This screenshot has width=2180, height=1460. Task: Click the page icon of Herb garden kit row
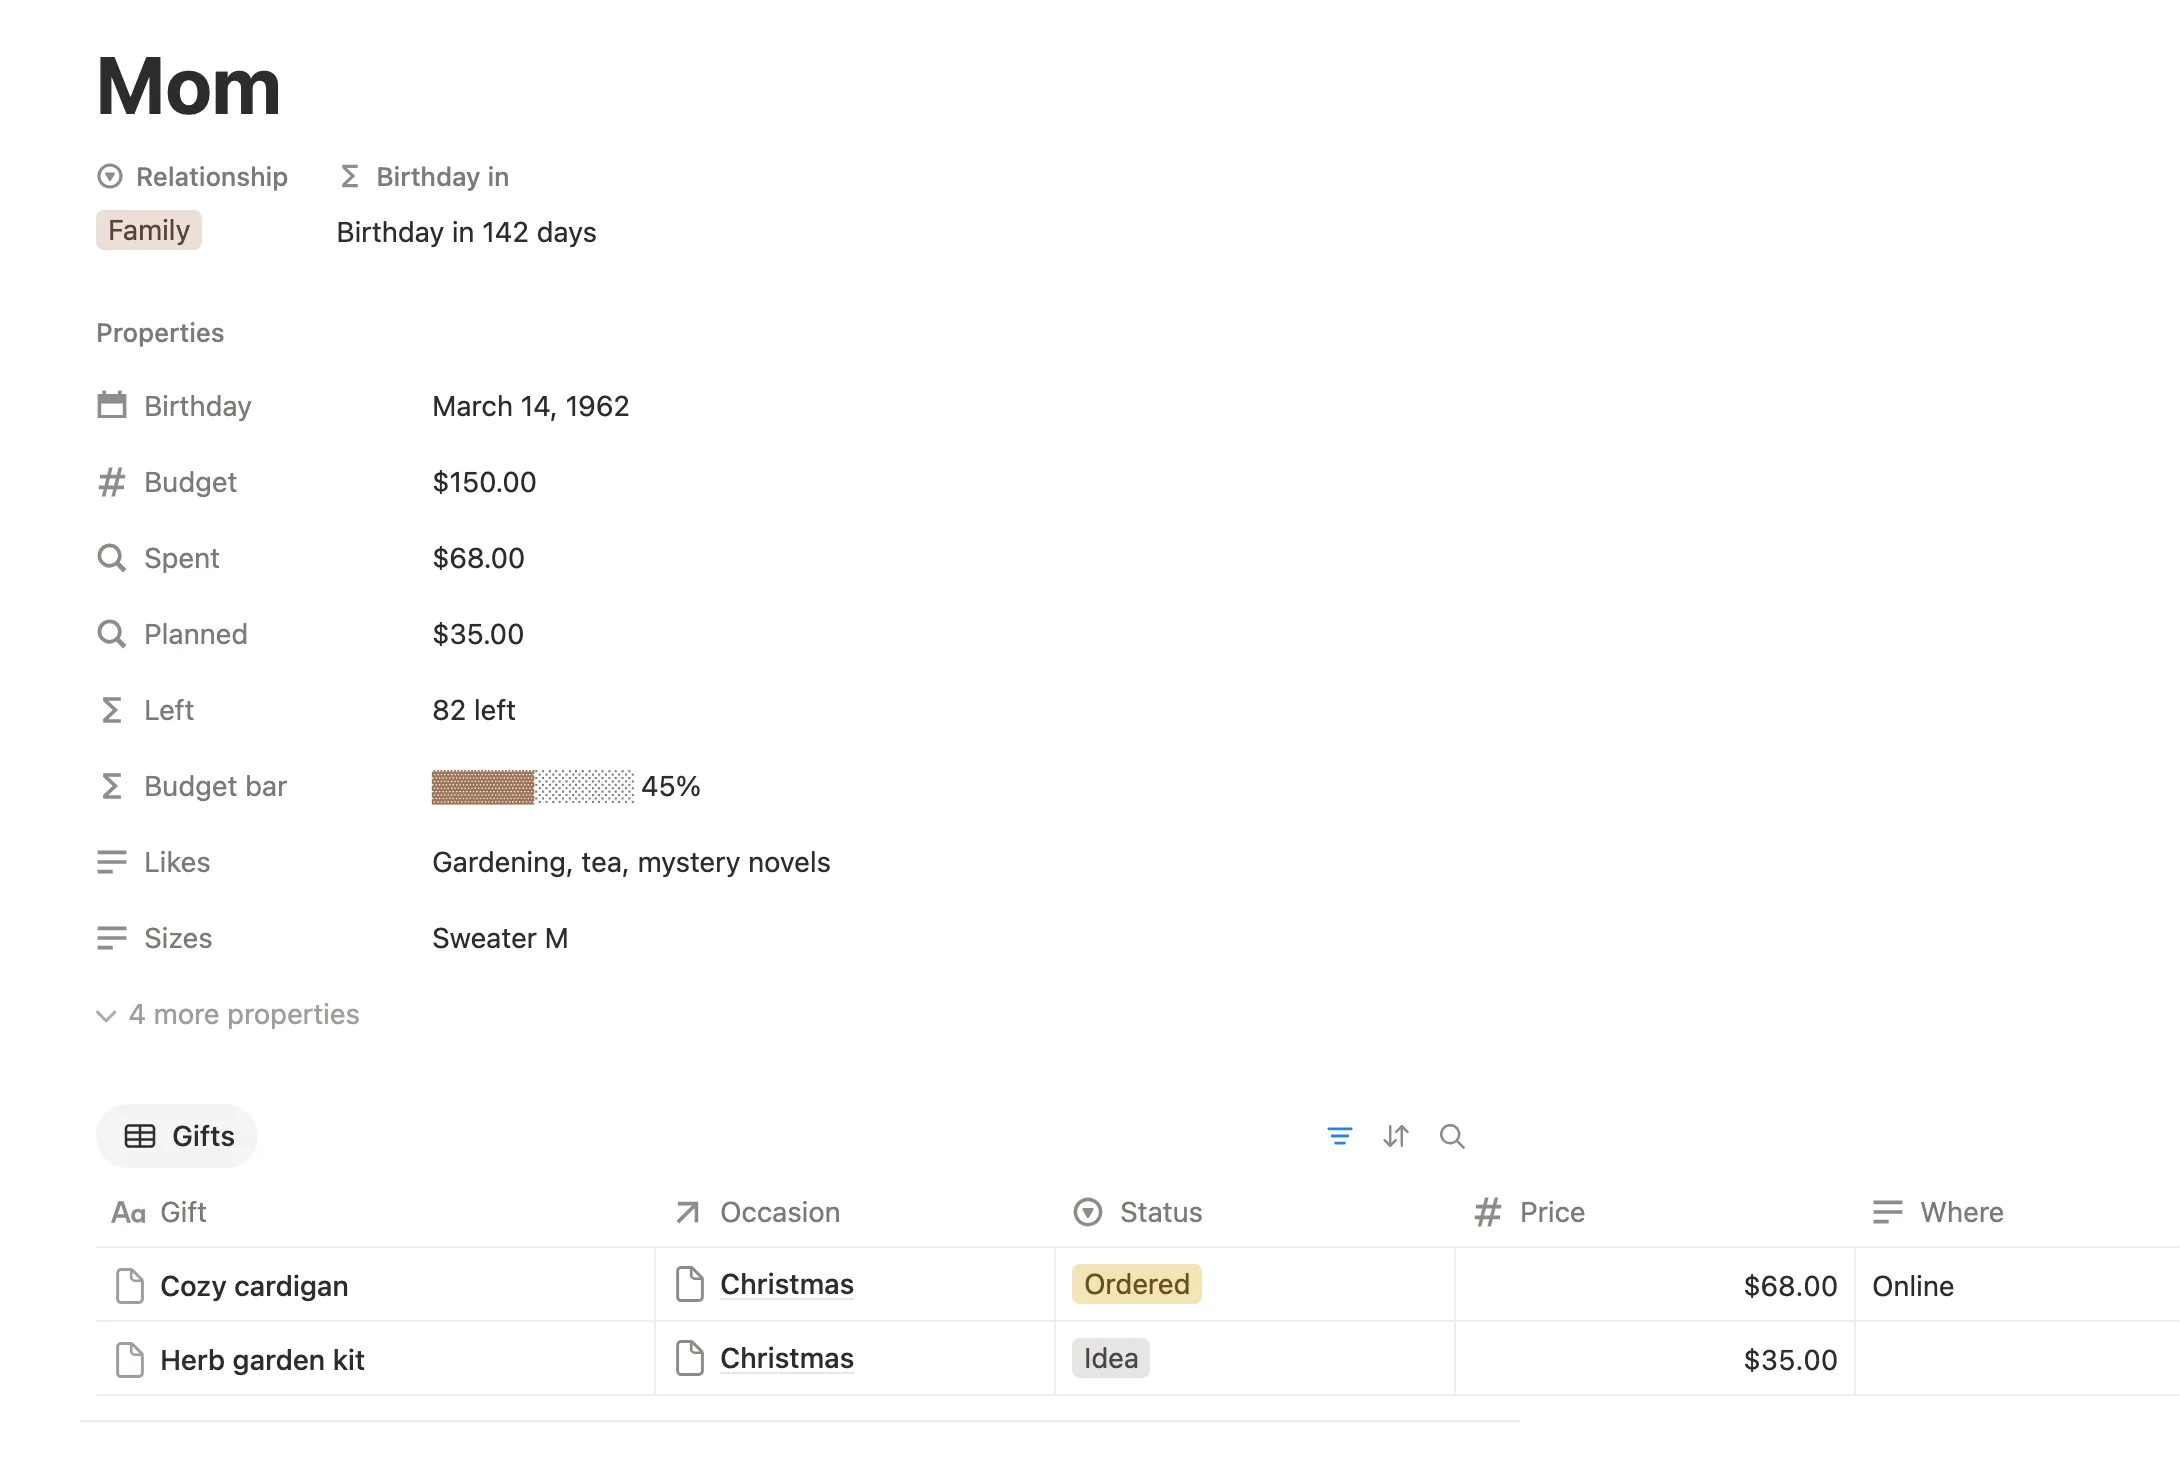pos(130,1359)
